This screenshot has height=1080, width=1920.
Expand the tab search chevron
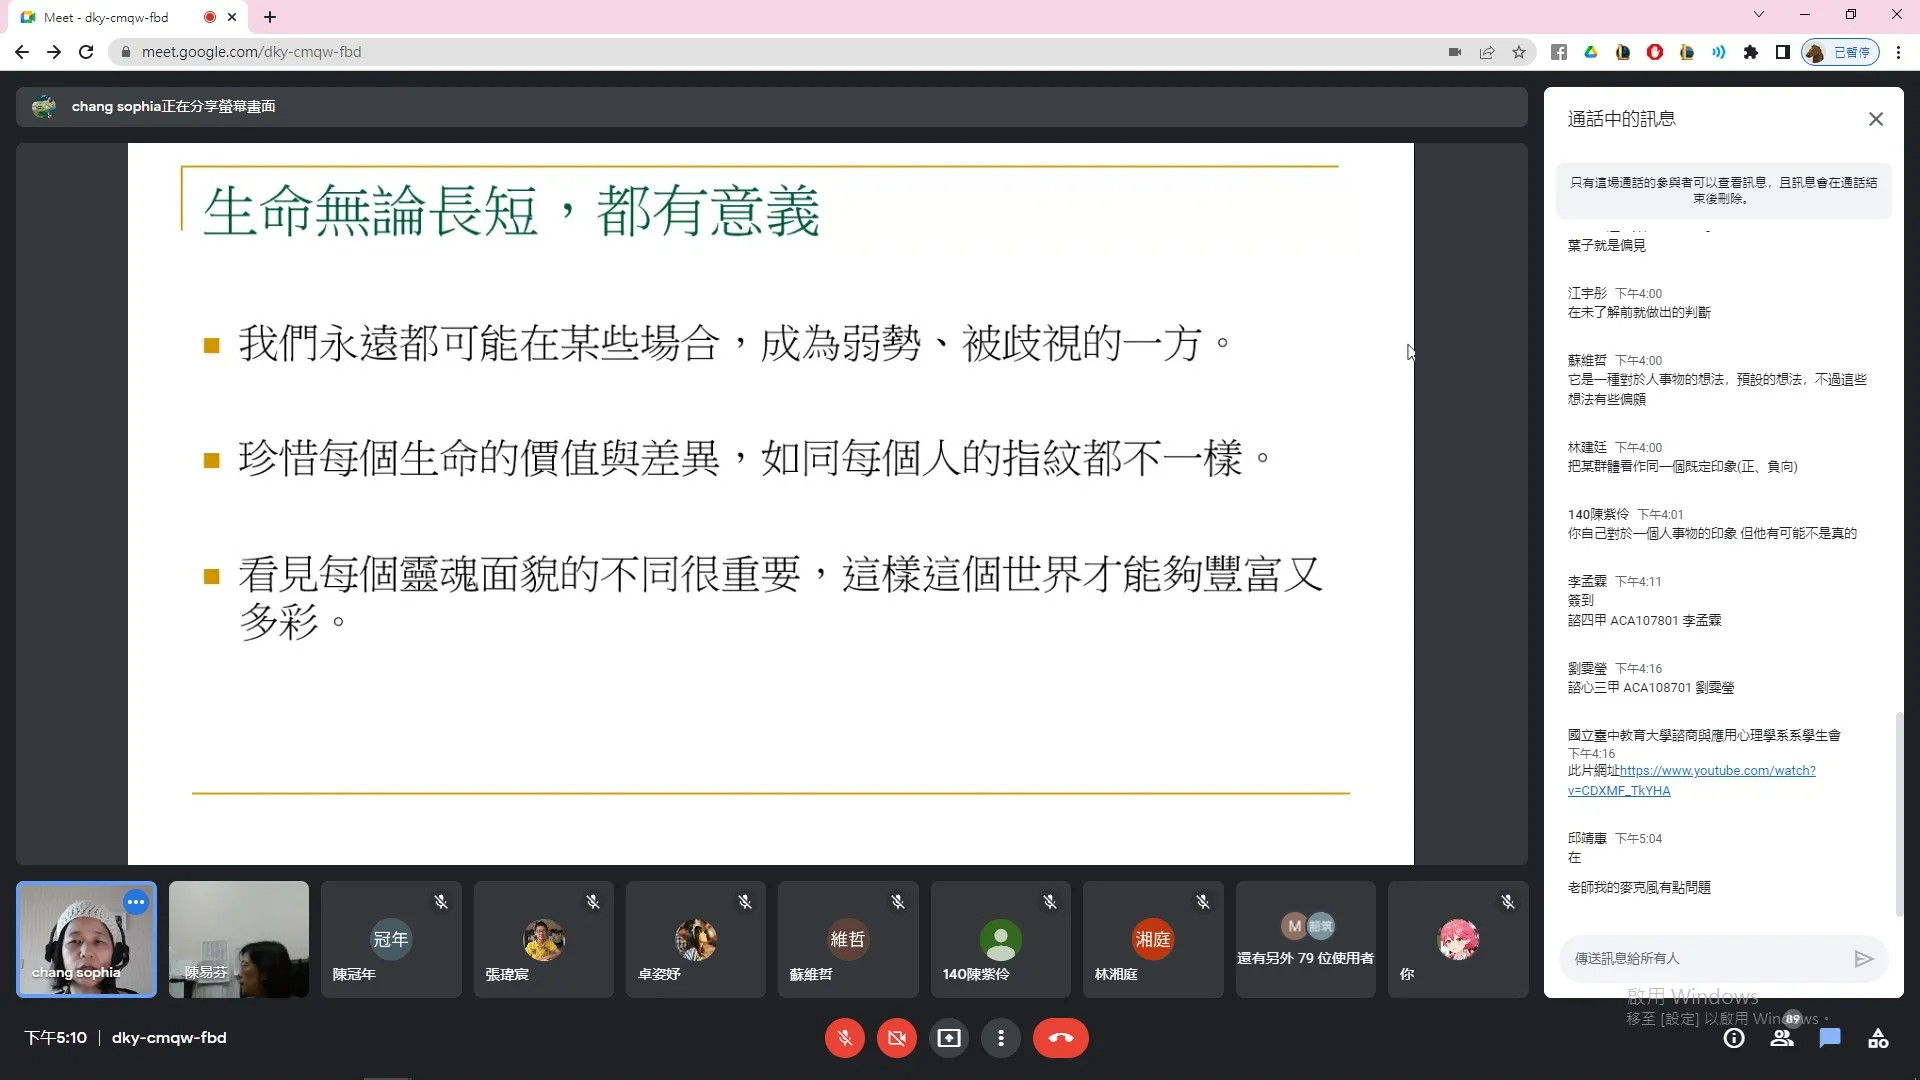(x=1759, y=14)
